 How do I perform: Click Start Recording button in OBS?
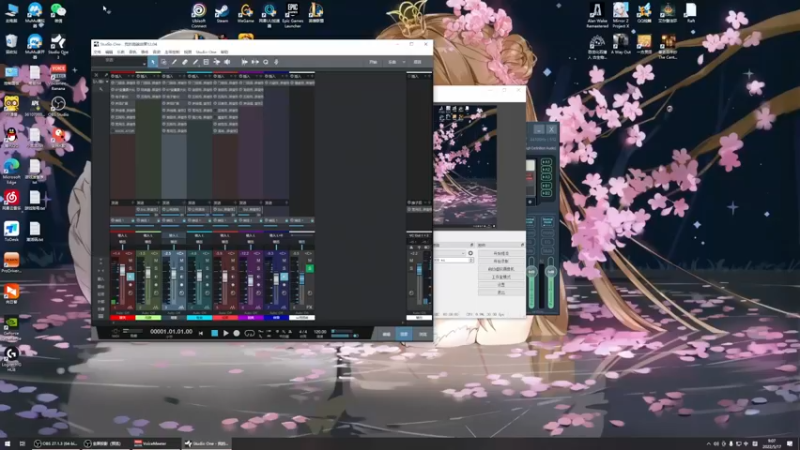click(501, 261)
